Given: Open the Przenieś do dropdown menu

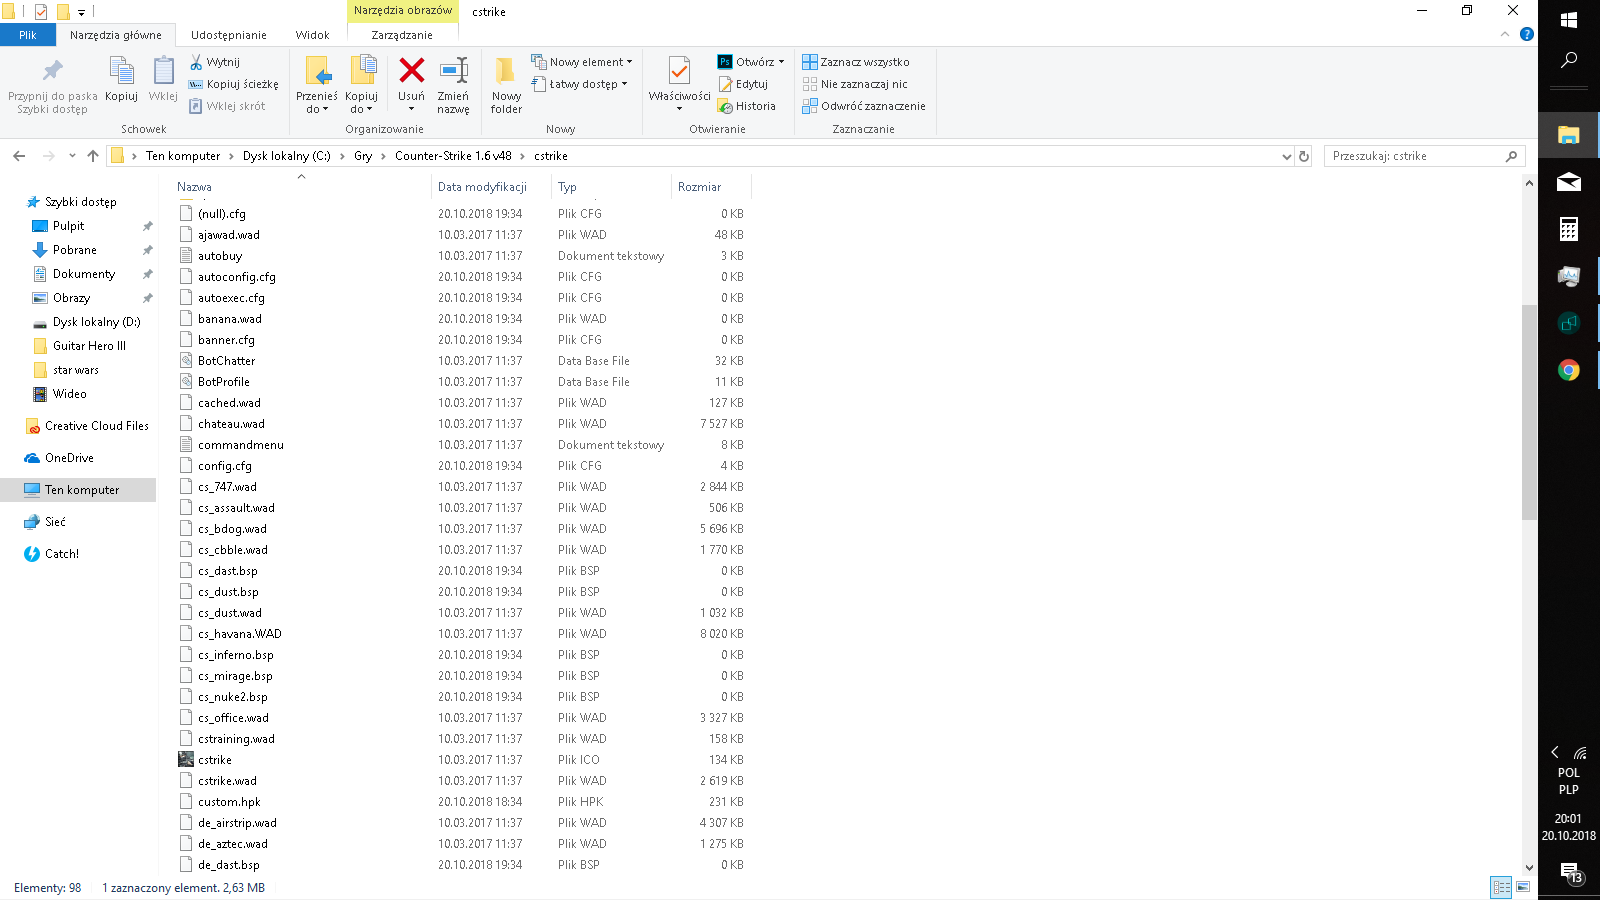Looking at the screenshot, I should tap(317, 109).
